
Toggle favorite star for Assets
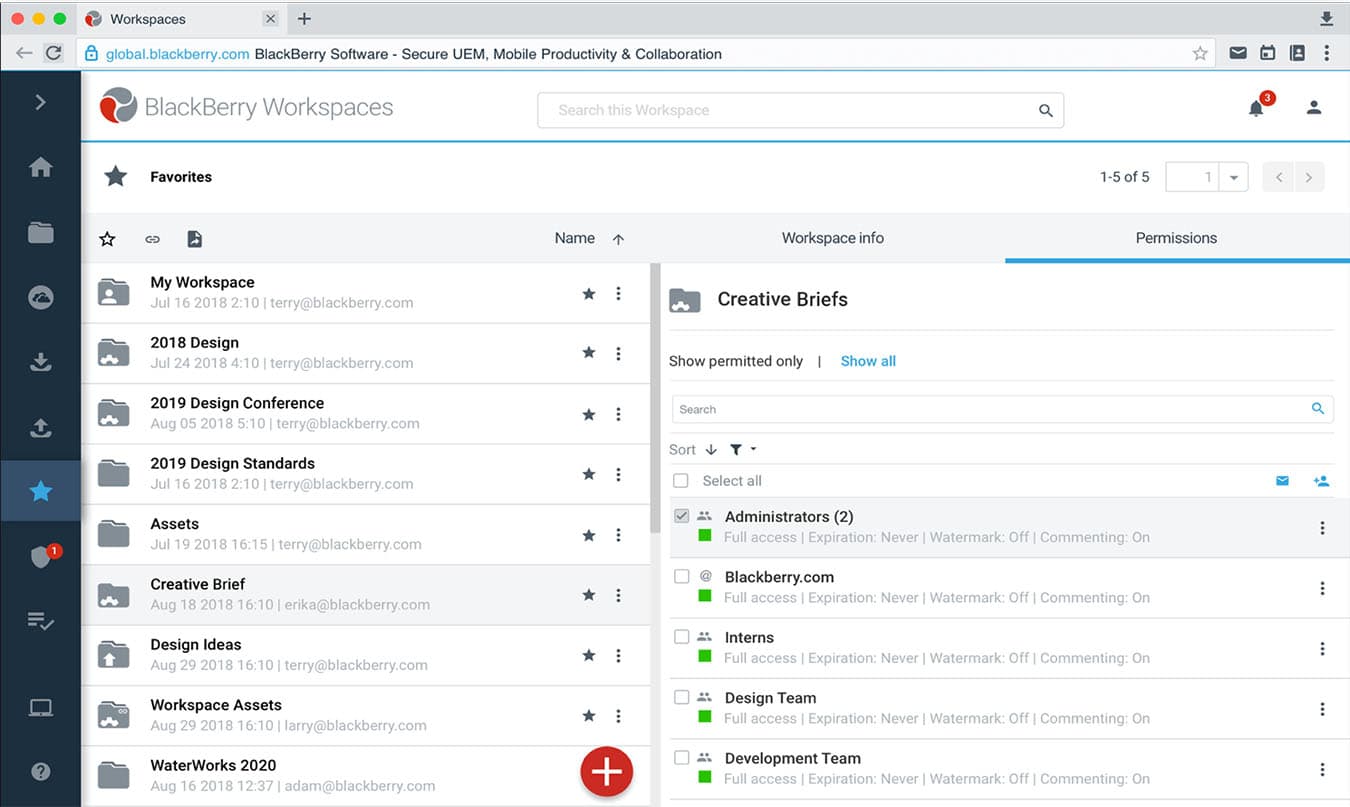coord(589,535)
